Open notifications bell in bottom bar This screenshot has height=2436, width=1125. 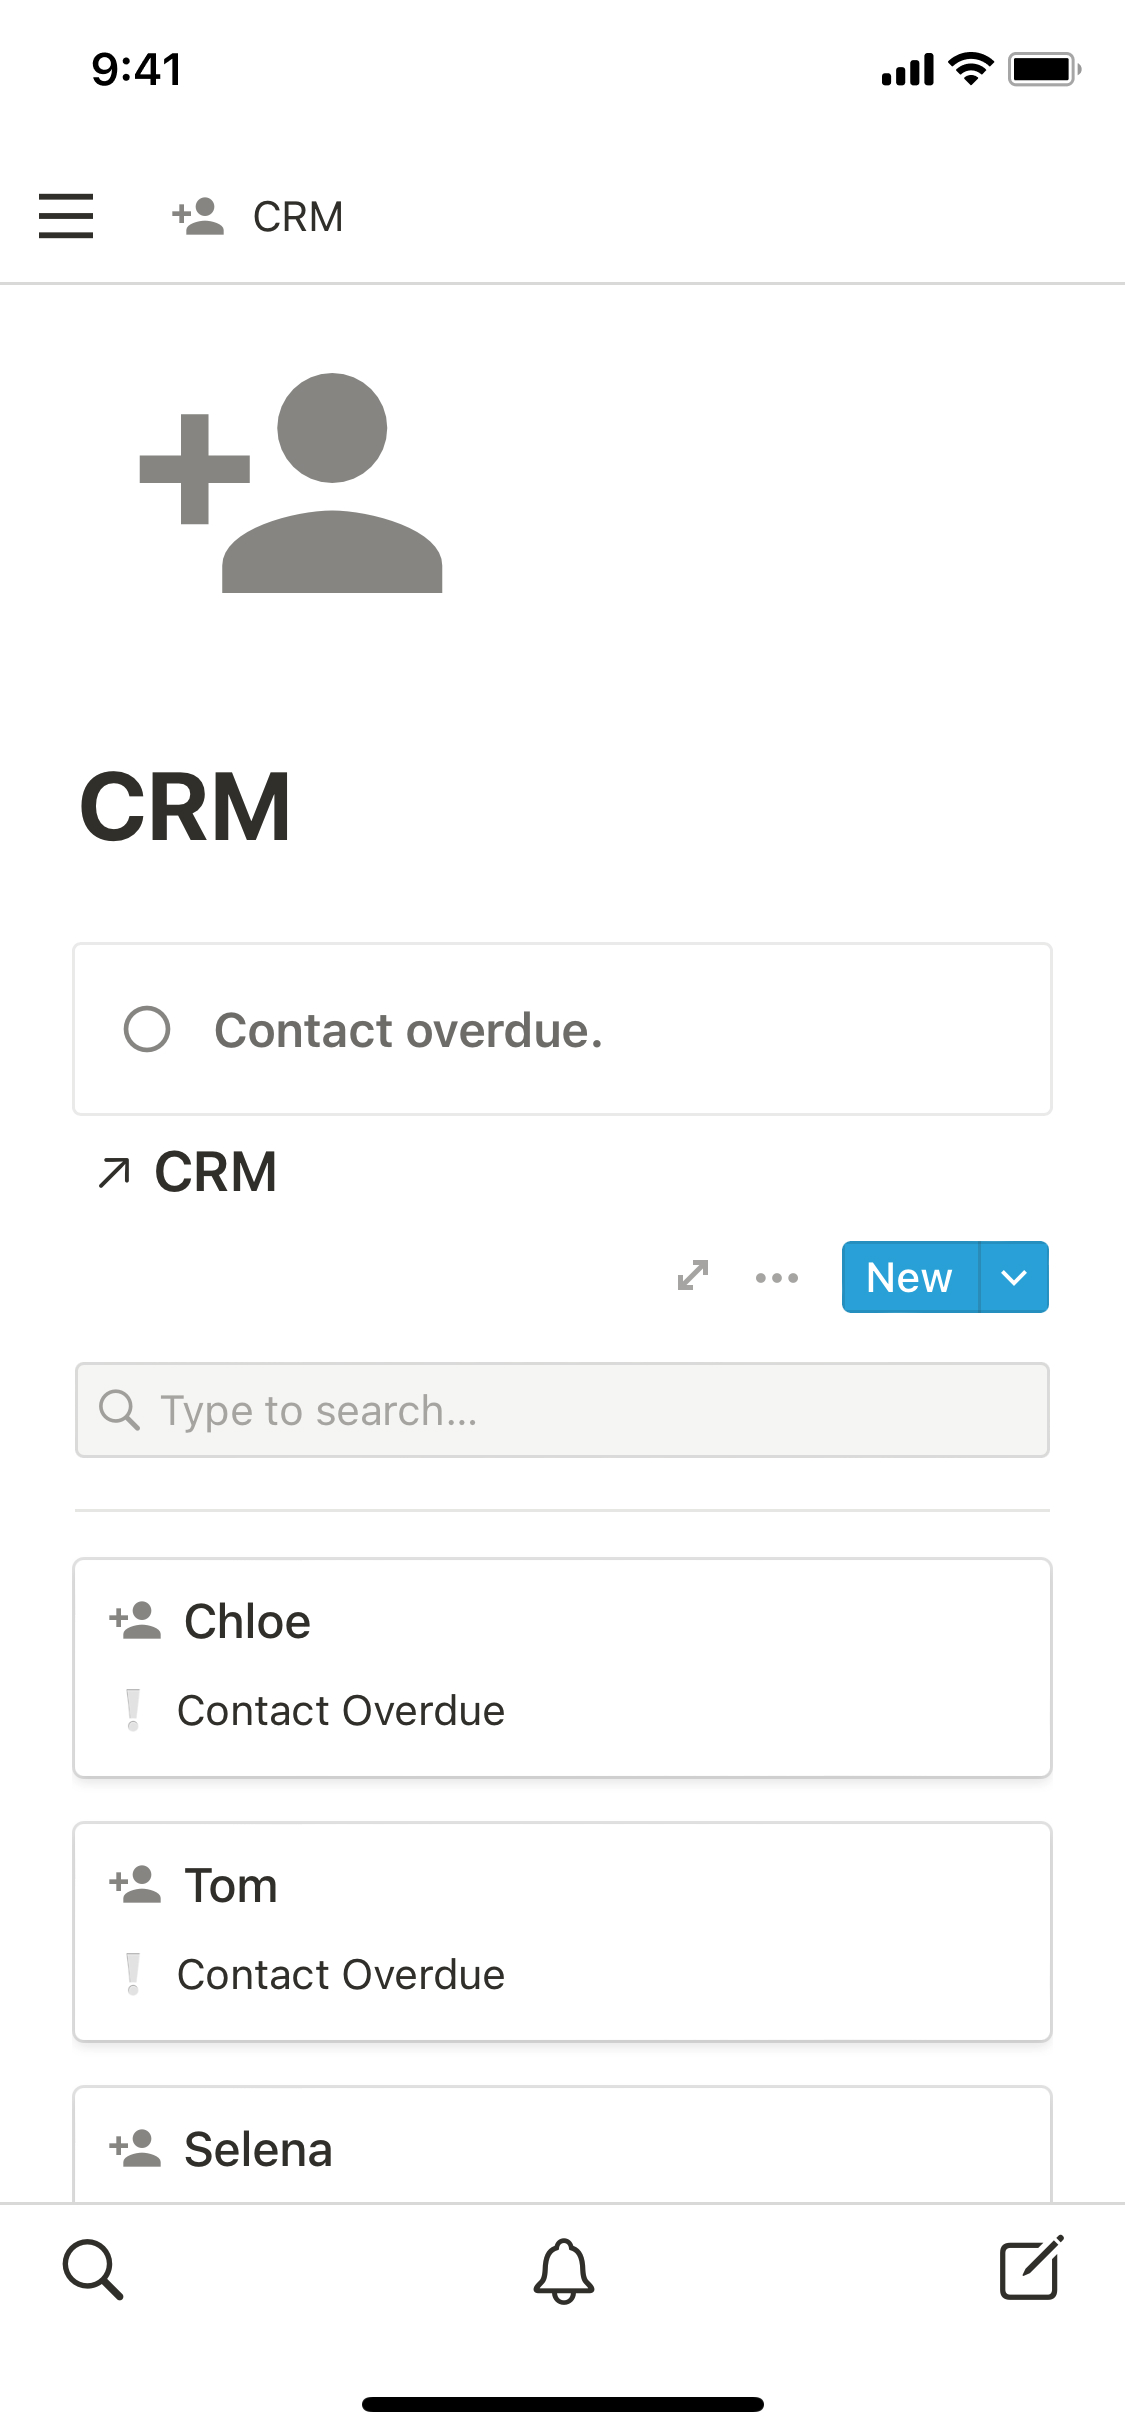coord(564,2270)
